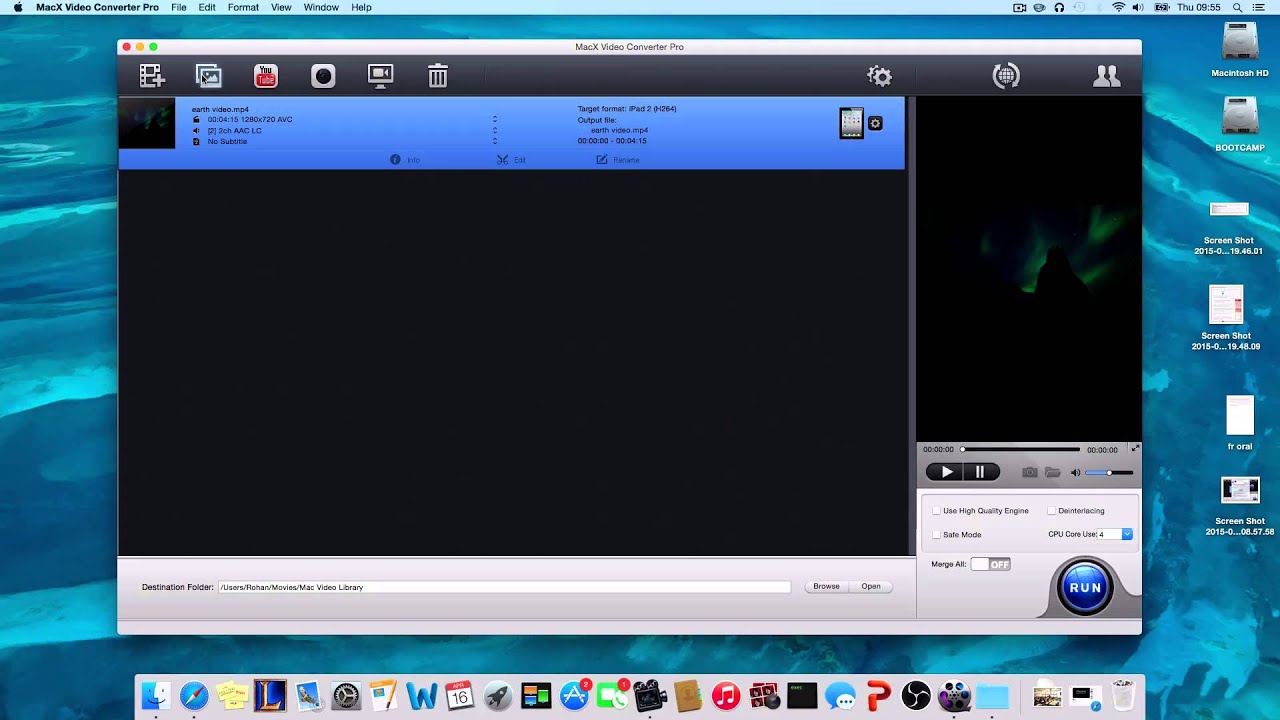1280x720 pixels.
Task: Click the Add Video toolbar icon
Action: pos(152,76)
